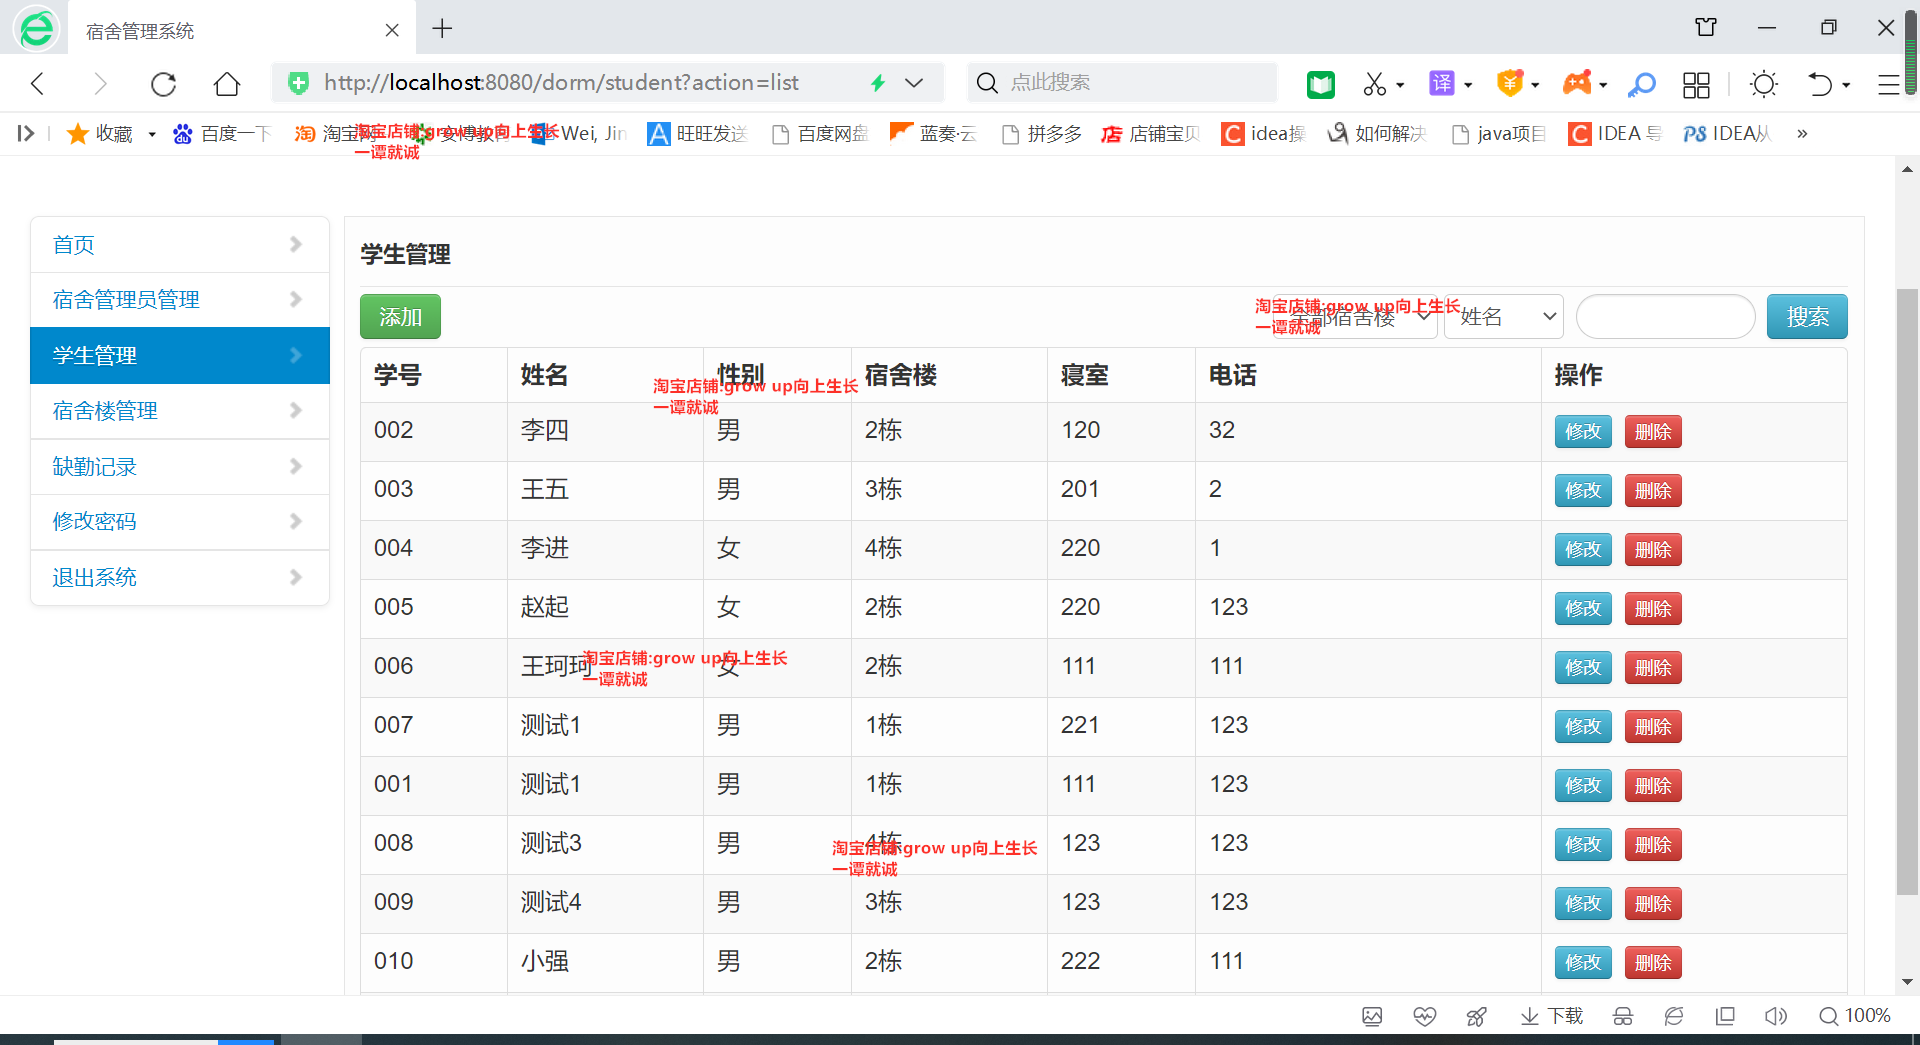Toggle the brightness sun icon
This screenshot has height=1045, width=1920.
click(x=1763, y=85)
